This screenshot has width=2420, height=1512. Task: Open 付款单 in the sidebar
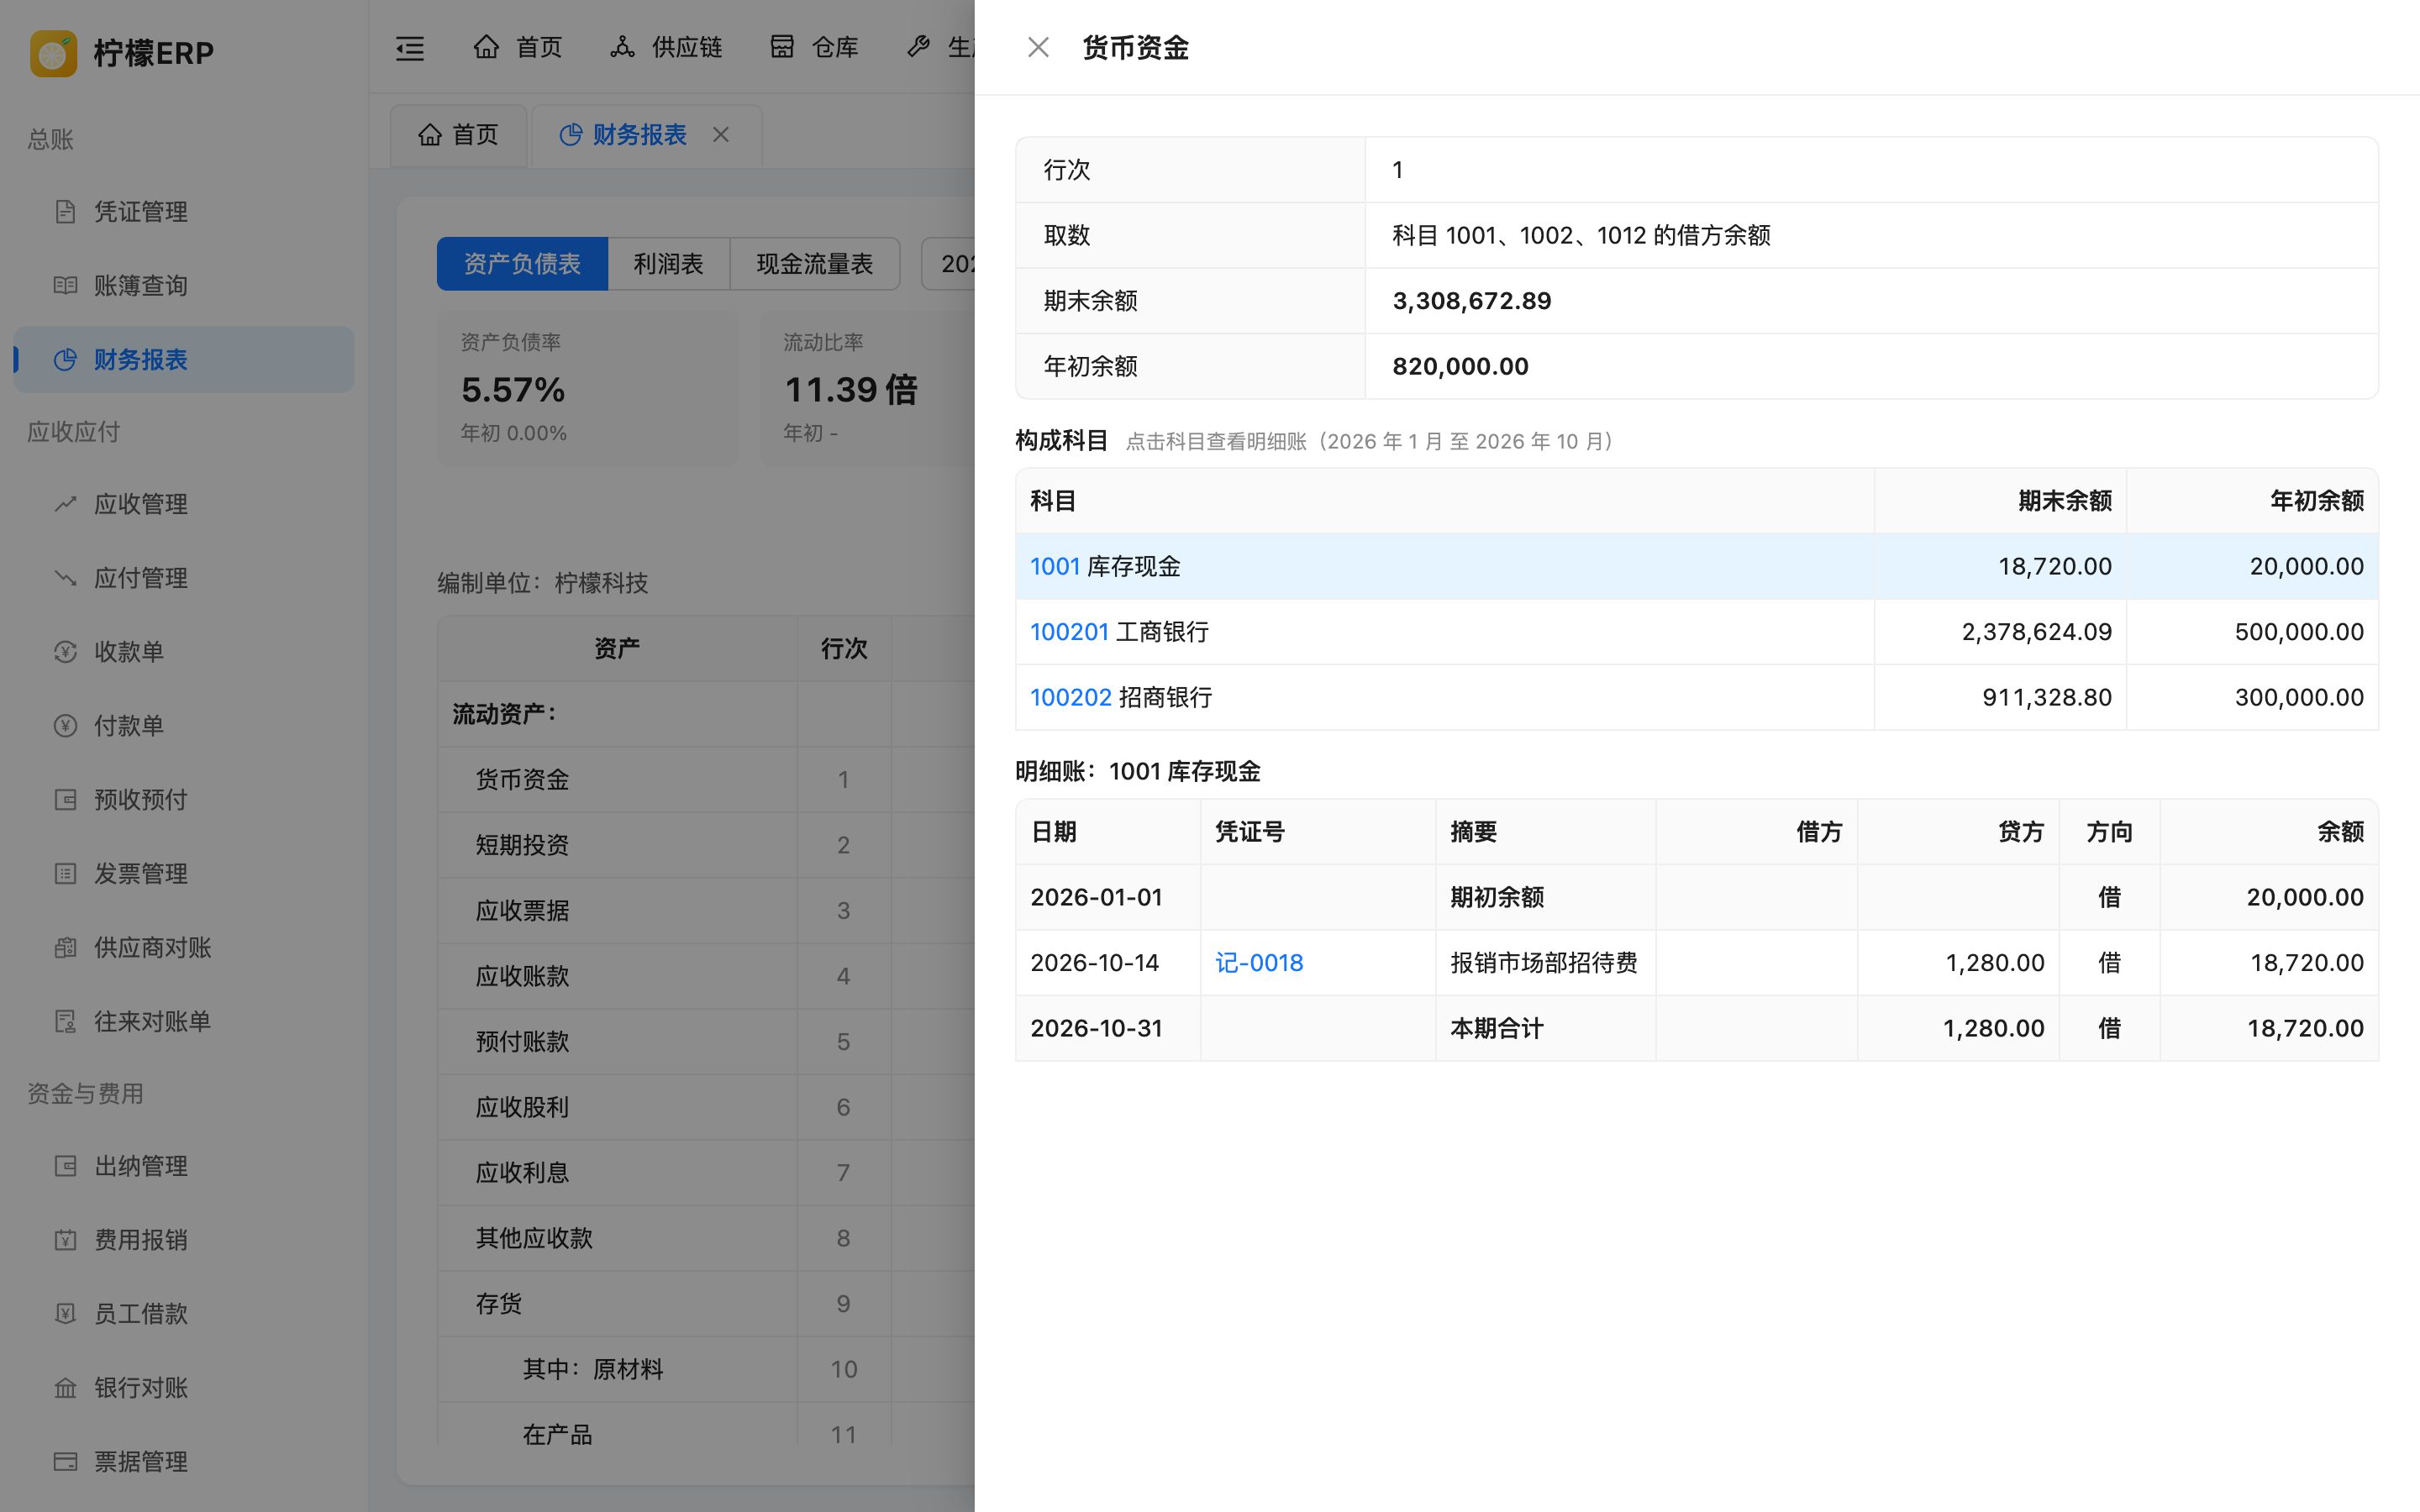pyautogui.click(x=184, y=726)
